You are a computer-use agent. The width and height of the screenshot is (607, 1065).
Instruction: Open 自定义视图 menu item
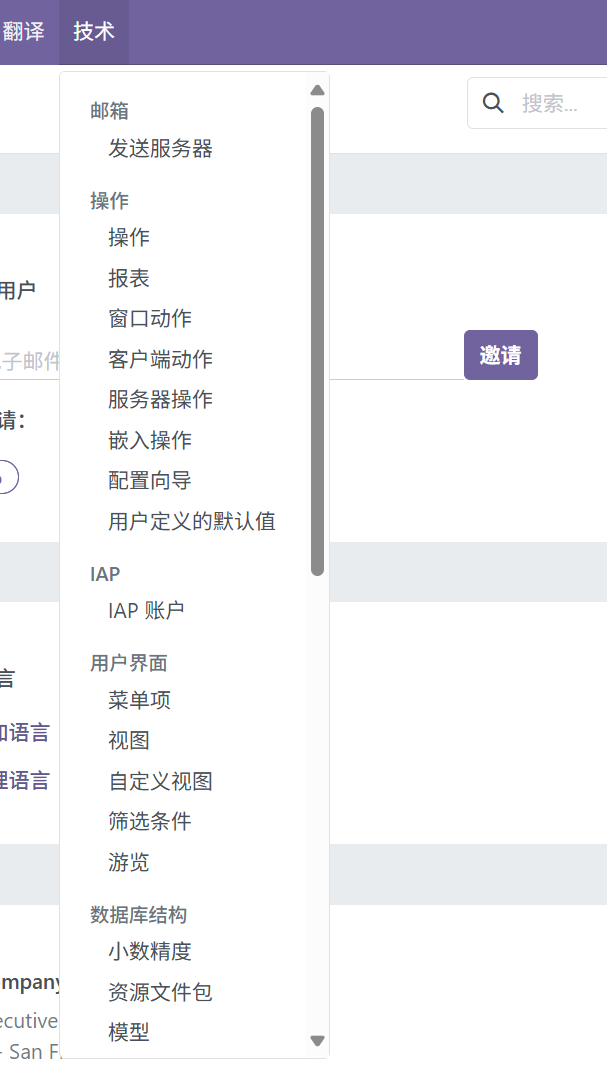pyautogui.click(x=160, y=781)
